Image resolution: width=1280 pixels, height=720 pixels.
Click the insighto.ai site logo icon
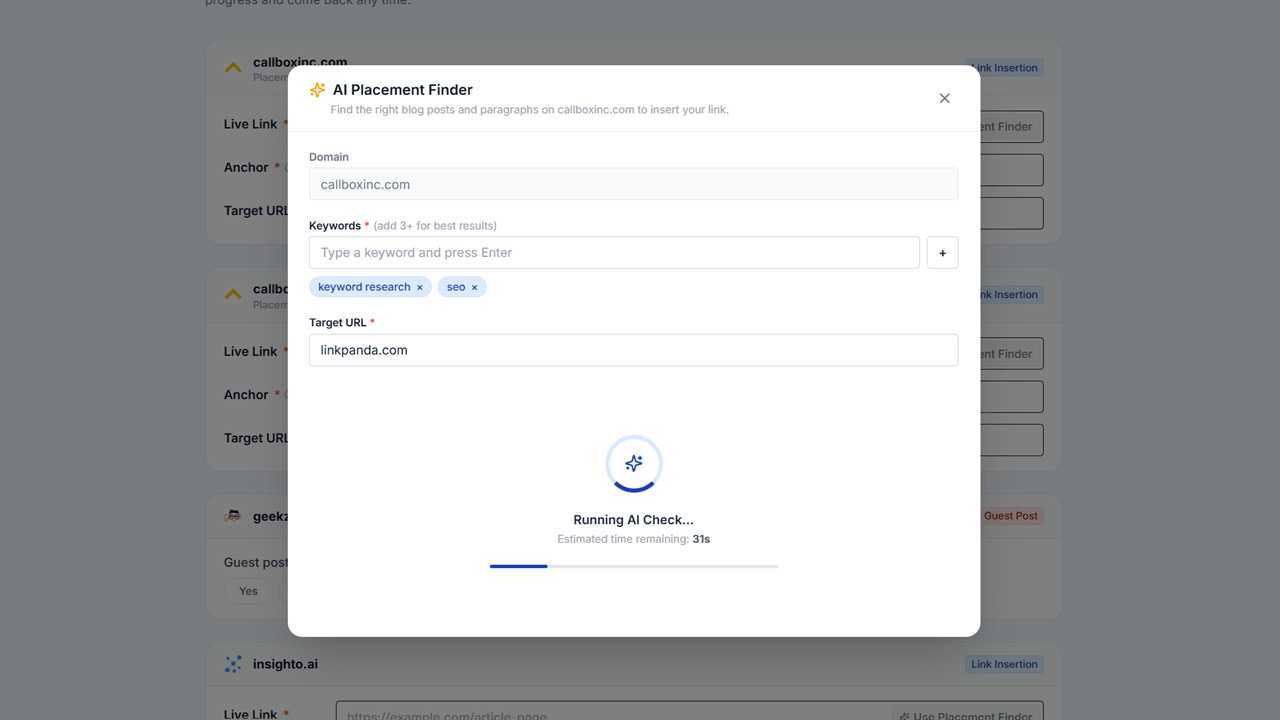pyautogui.click(x=233, y=664)
